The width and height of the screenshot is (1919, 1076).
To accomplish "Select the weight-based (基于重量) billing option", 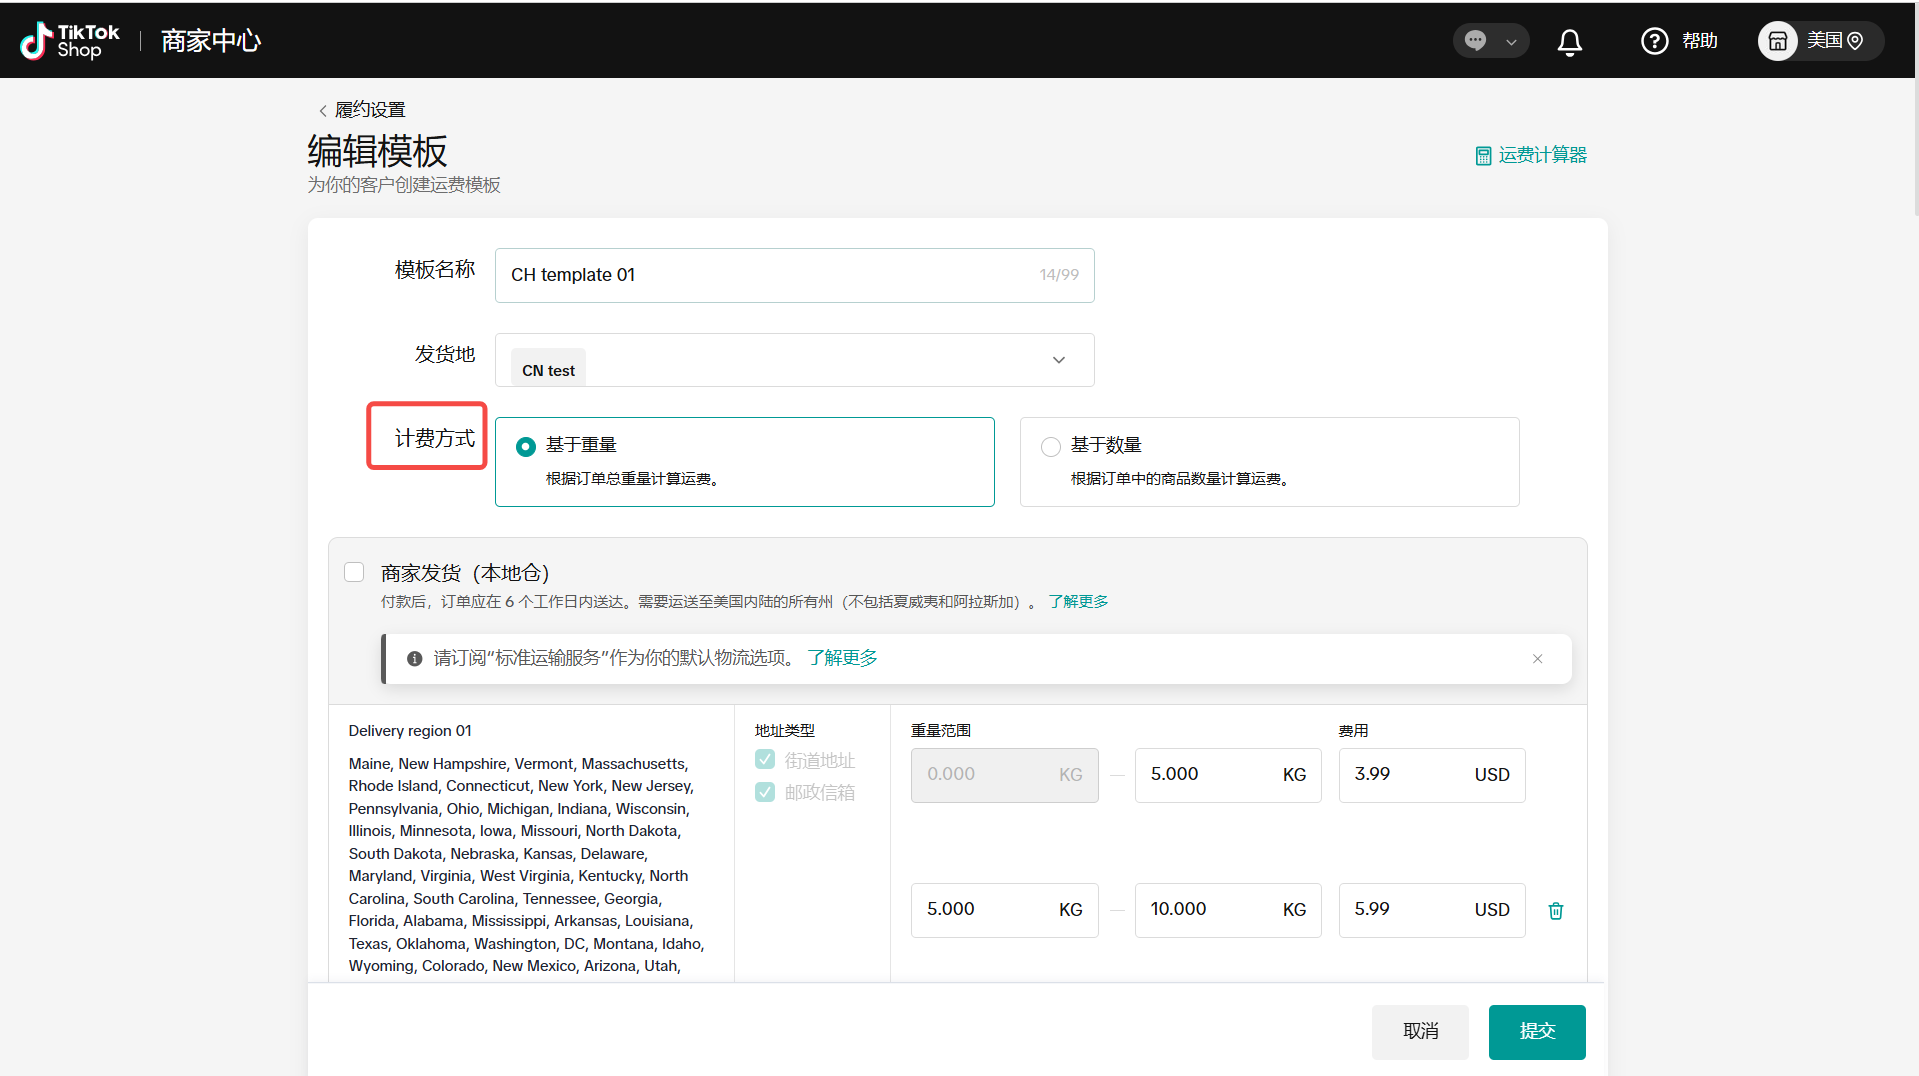I will [525, 446].
